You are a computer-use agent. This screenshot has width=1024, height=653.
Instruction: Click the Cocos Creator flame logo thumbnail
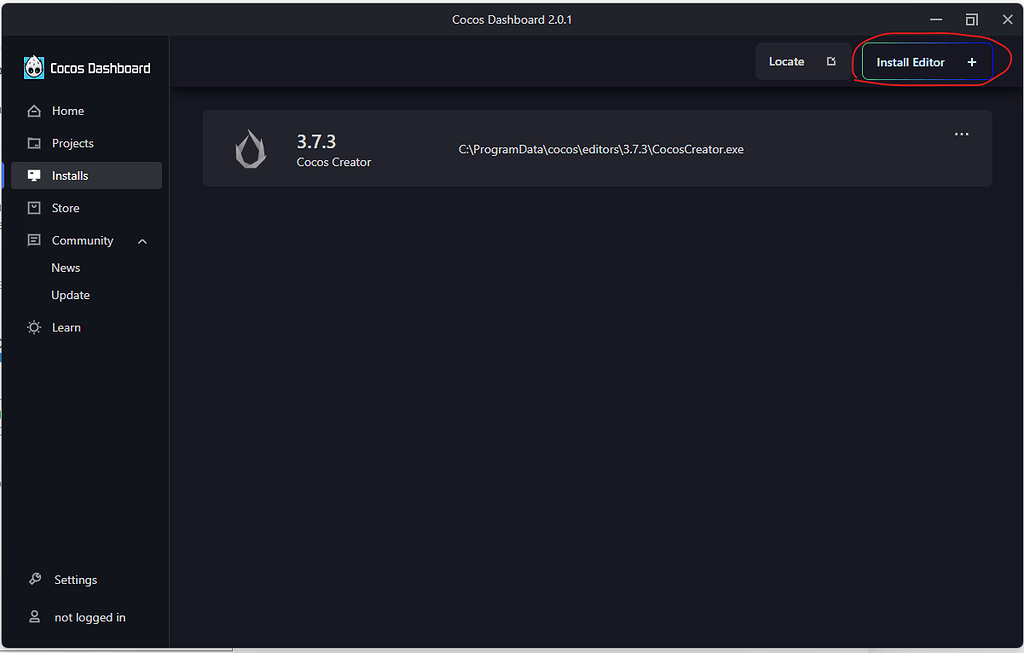point(250,148)
